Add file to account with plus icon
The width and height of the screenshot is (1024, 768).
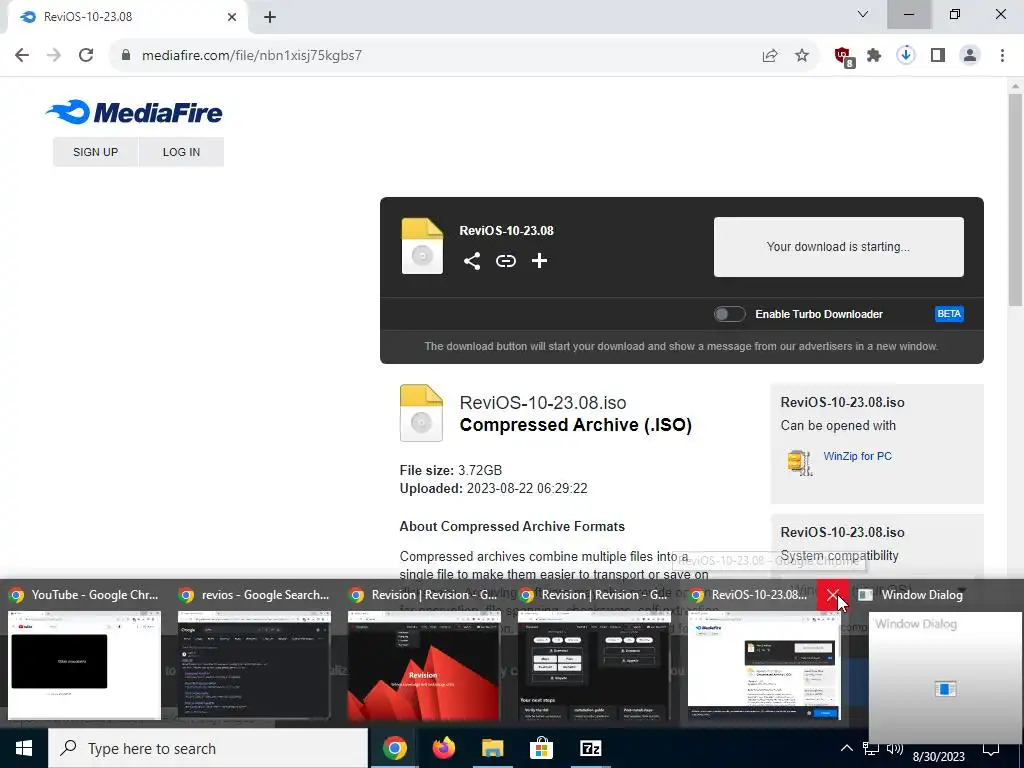pyautogui.click(x=539, y=261)
